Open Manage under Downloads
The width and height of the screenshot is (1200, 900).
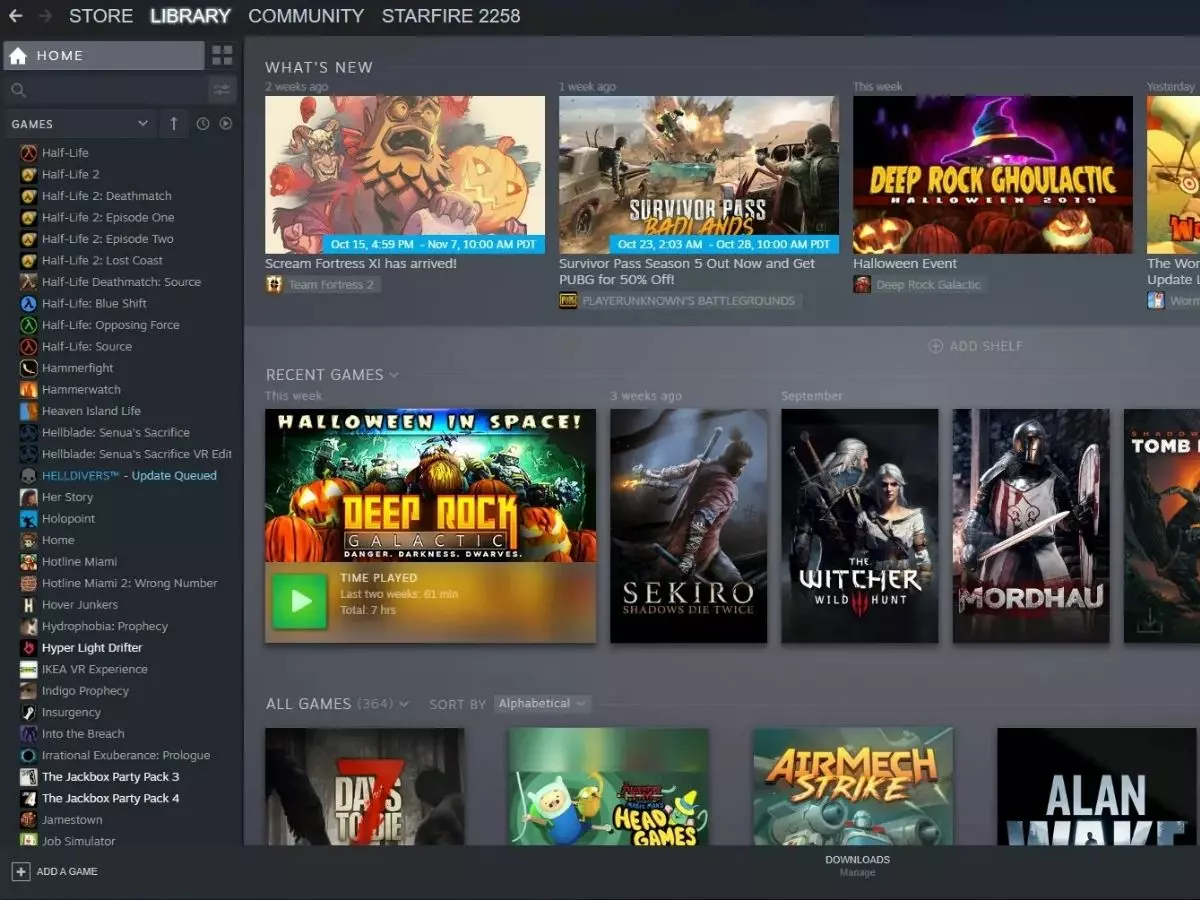tap(858, 871)
